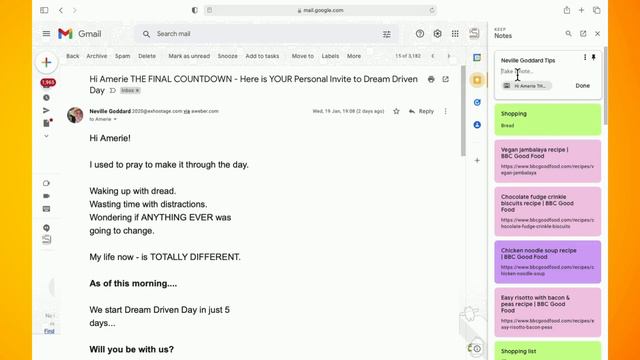Open the Gmail main menu hamburger
The width and height of the screenshot is (640, 360).
(x=46, y=34)
